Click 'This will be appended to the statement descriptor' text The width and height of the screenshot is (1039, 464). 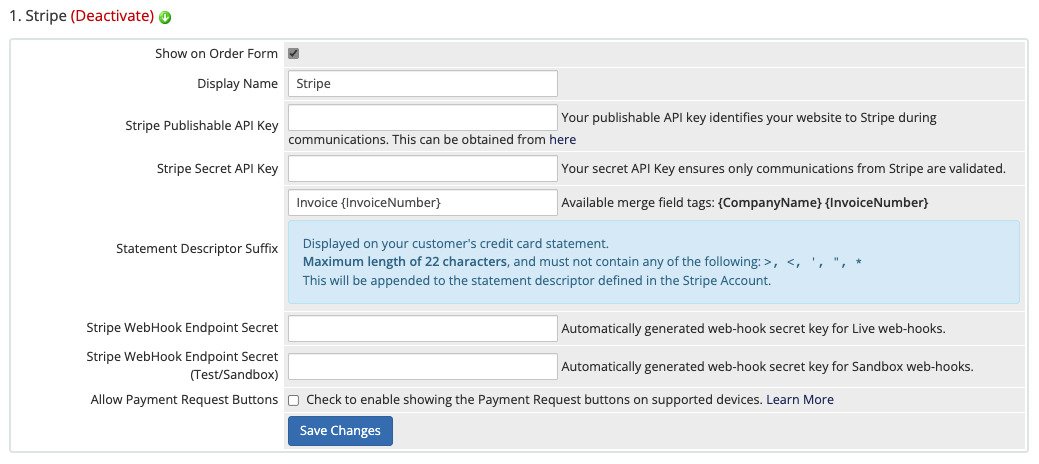click(x=537, y=280)
